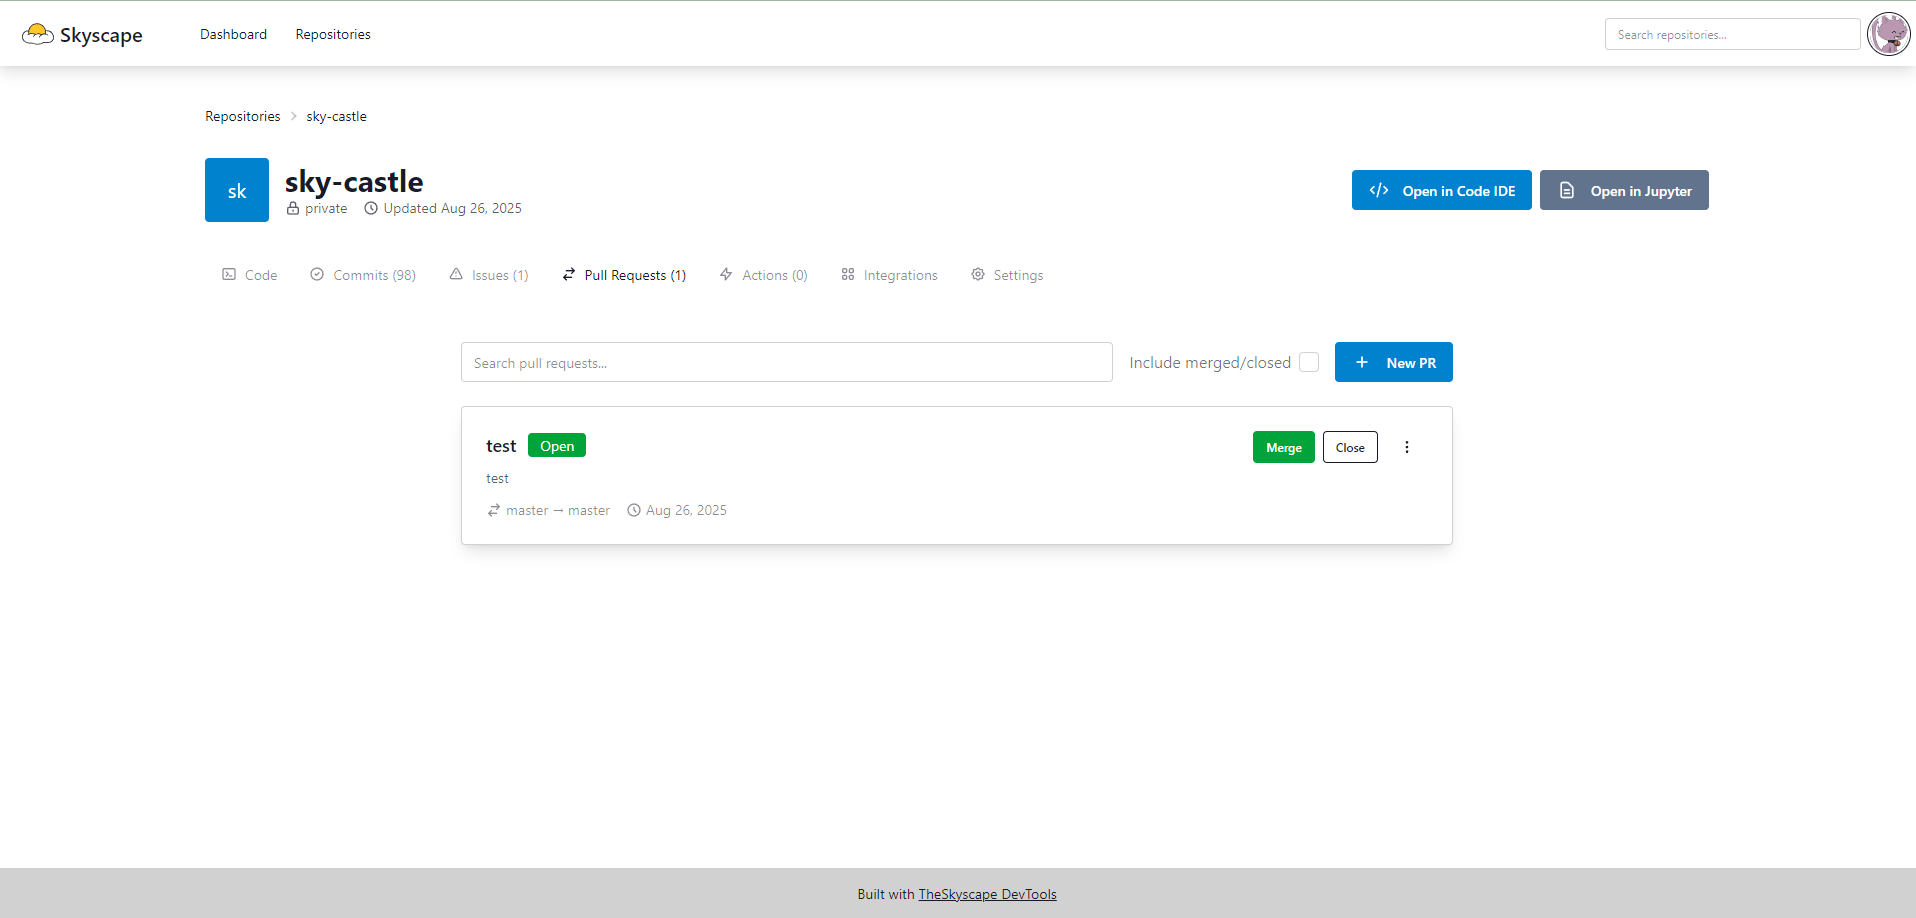Click the Open in Jupyter button
The width and height of the screenshot is (1916, 918).
1624,190
